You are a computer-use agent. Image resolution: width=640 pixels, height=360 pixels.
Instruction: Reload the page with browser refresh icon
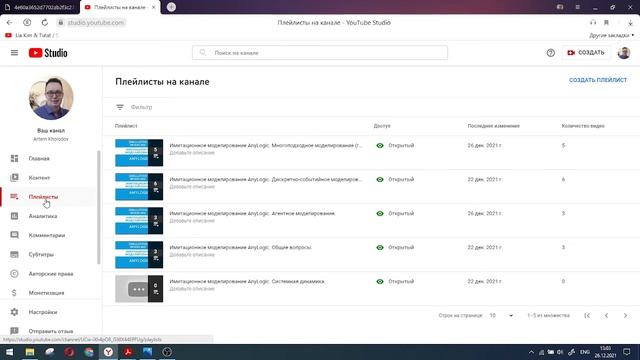point(44,22)
